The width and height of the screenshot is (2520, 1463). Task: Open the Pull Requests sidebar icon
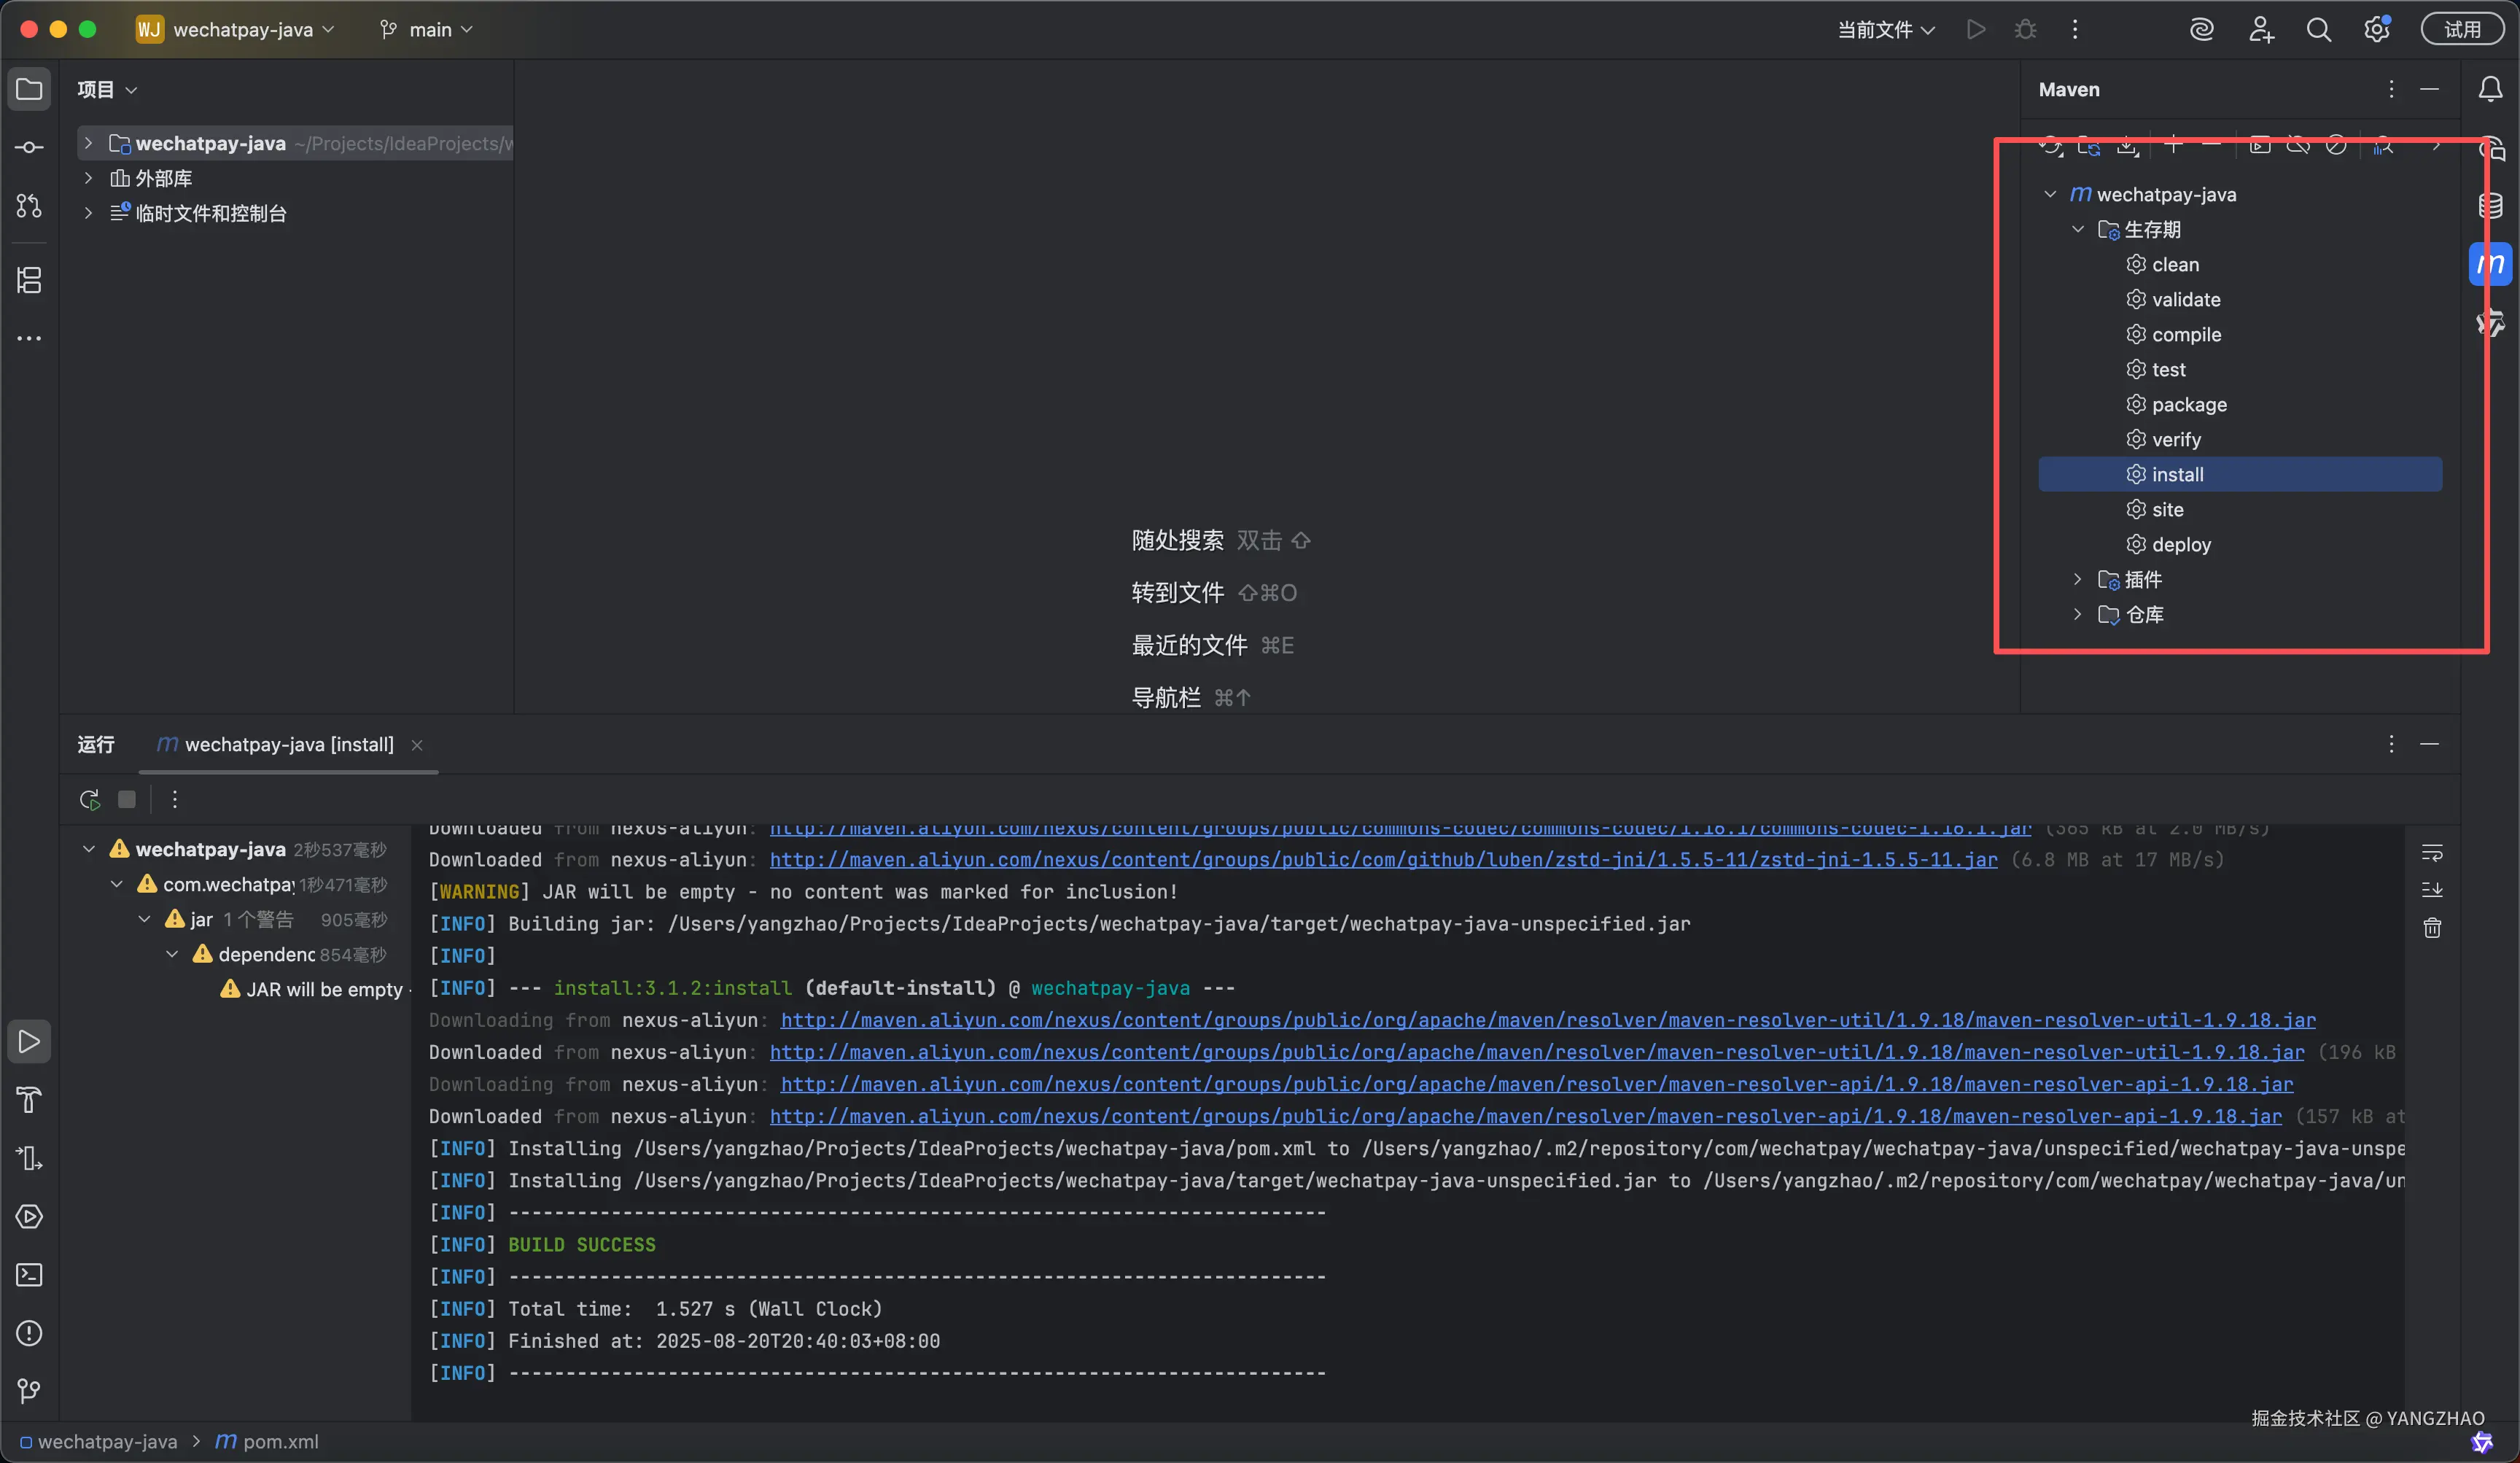[x=29, y=205]
